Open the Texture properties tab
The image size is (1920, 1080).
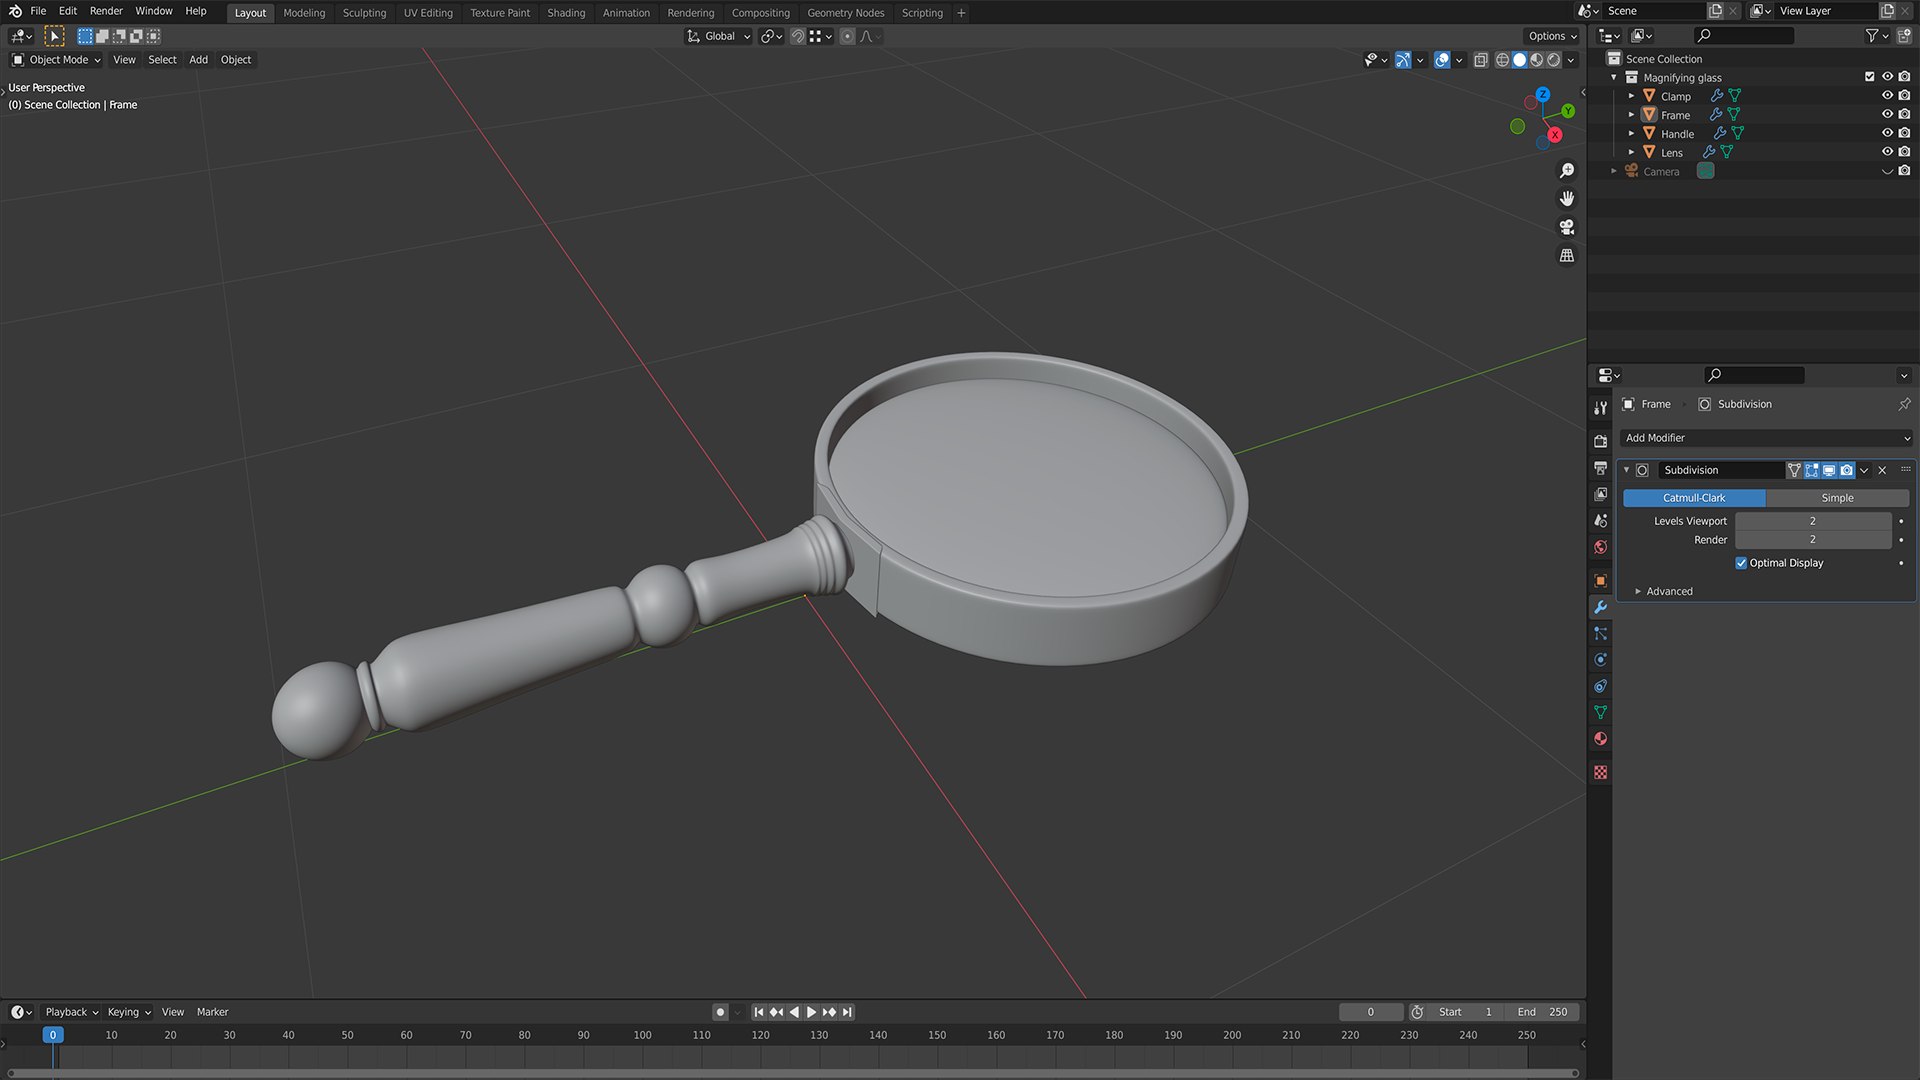point(1600,773)
